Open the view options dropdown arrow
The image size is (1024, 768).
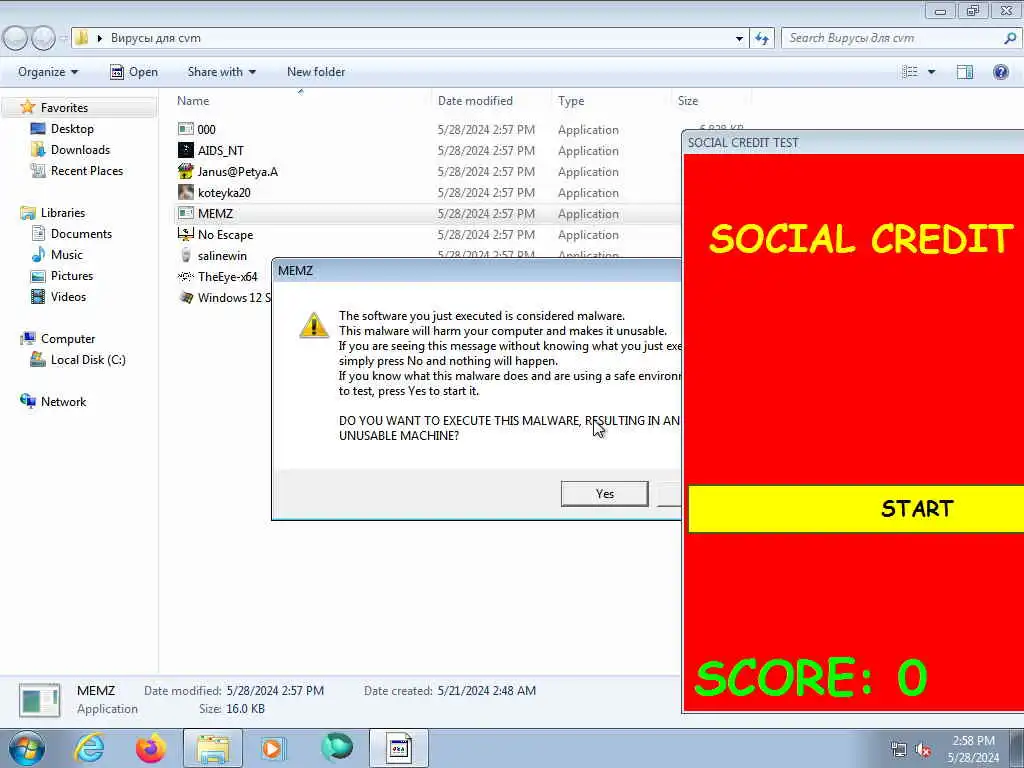click(931, 72)
